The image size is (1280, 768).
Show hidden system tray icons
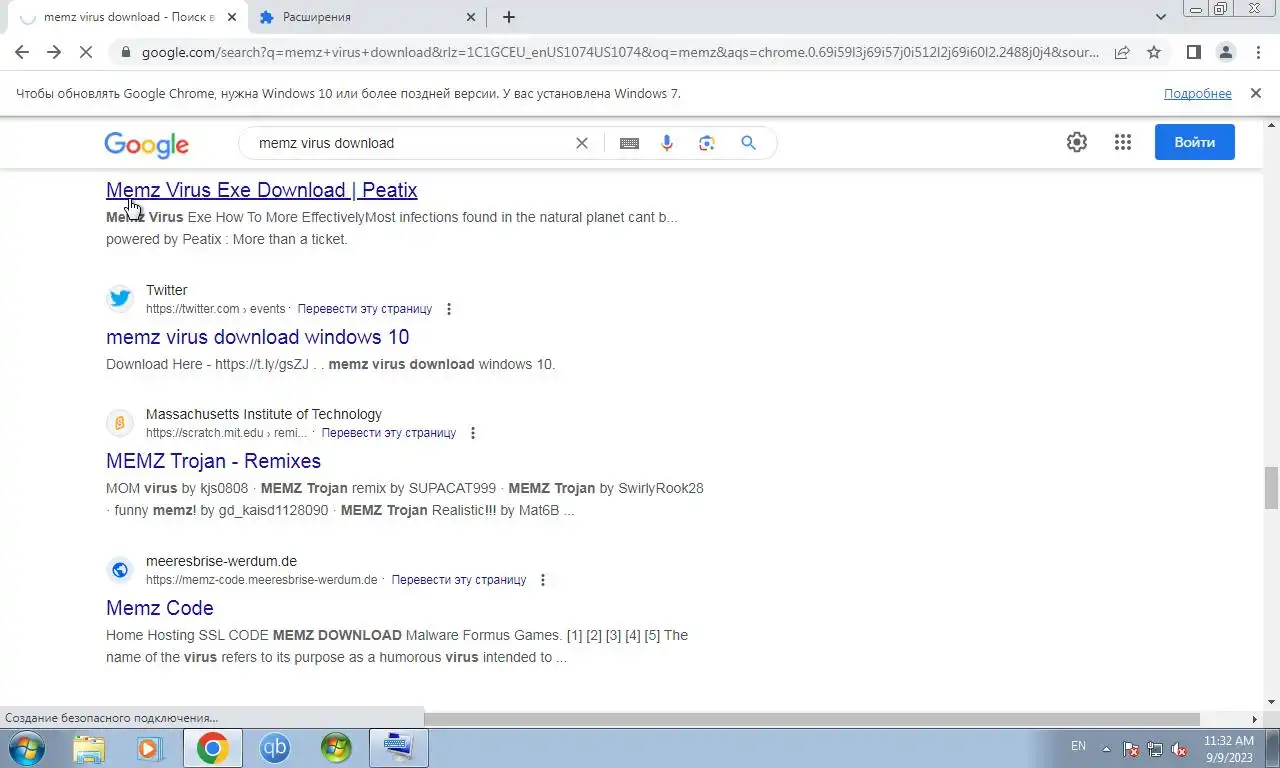pos(1106,748)
